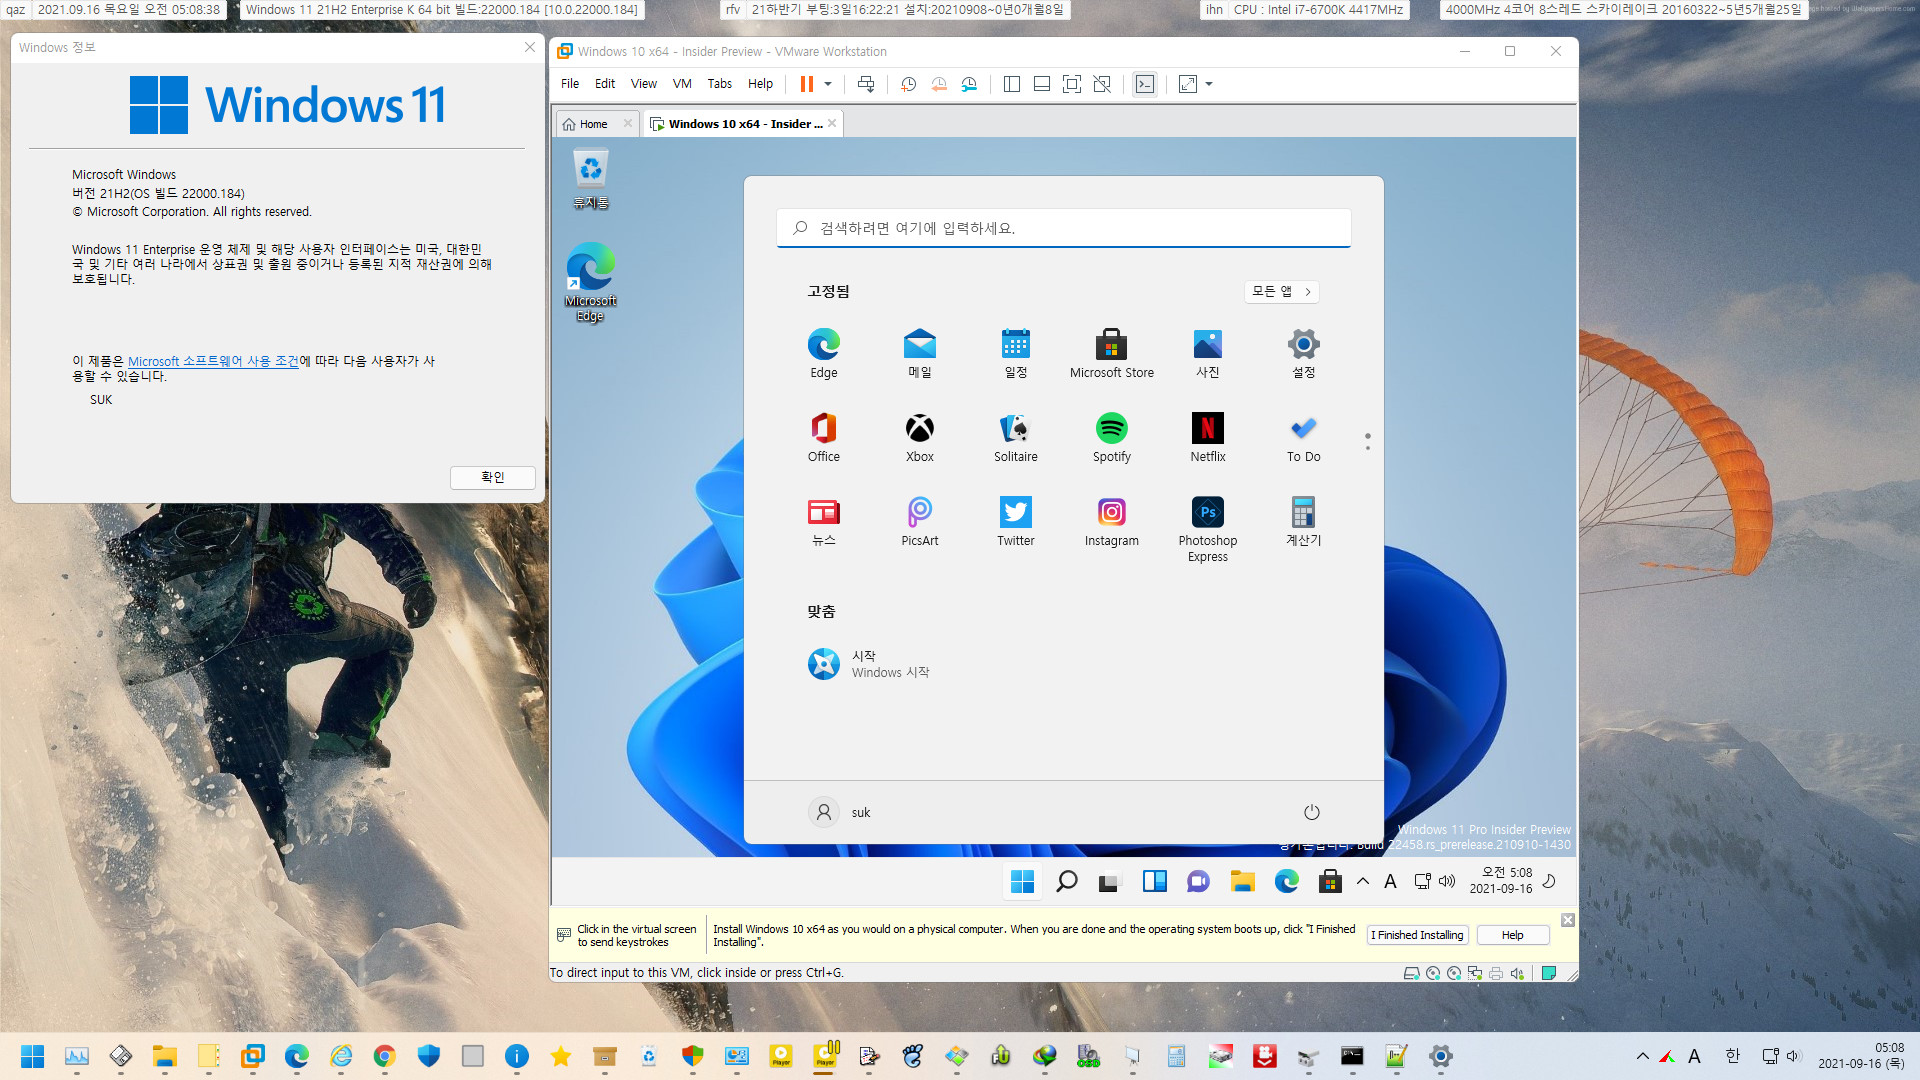The height and width of the screenshot is (1080, 1920).
Task: Open the 일정 calendar app in Start menu
Action: coord(1016,353)
